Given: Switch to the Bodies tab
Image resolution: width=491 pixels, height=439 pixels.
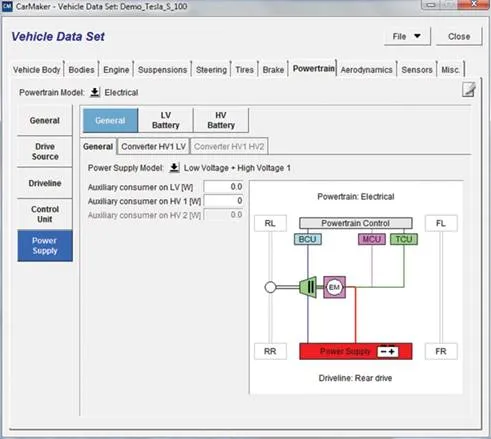Looking at the screenshot, I should point(81,70).
